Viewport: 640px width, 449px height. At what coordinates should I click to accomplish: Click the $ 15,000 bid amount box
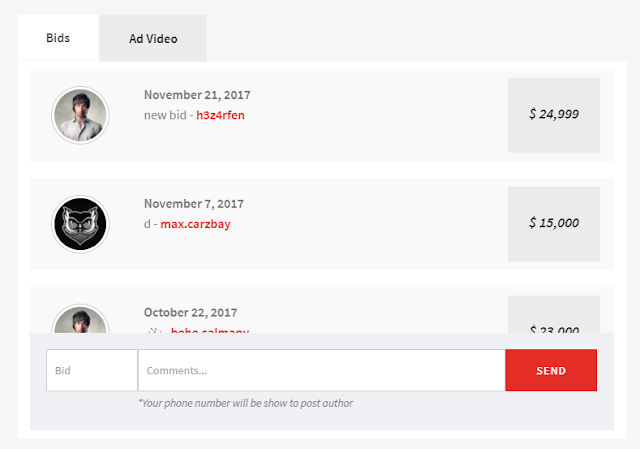click(554, 223)
